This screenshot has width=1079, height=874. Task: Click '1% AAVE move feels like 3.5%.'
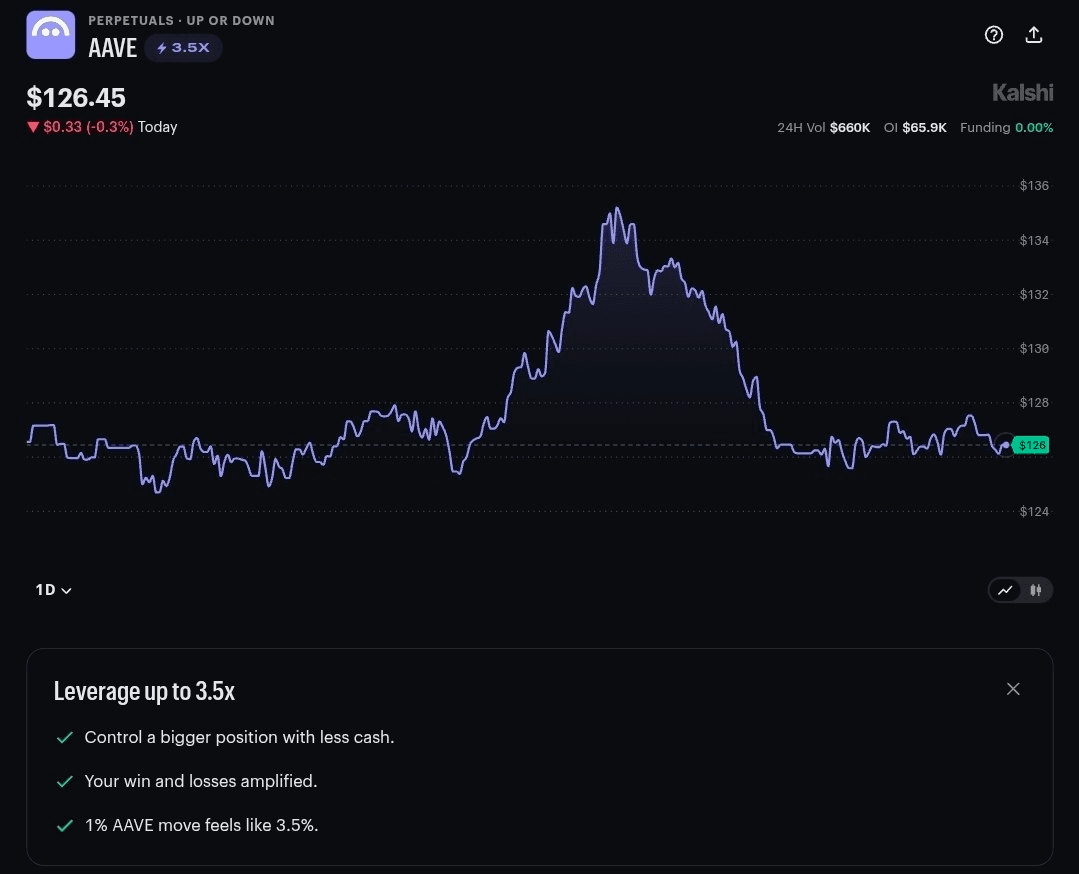(202, 825)
